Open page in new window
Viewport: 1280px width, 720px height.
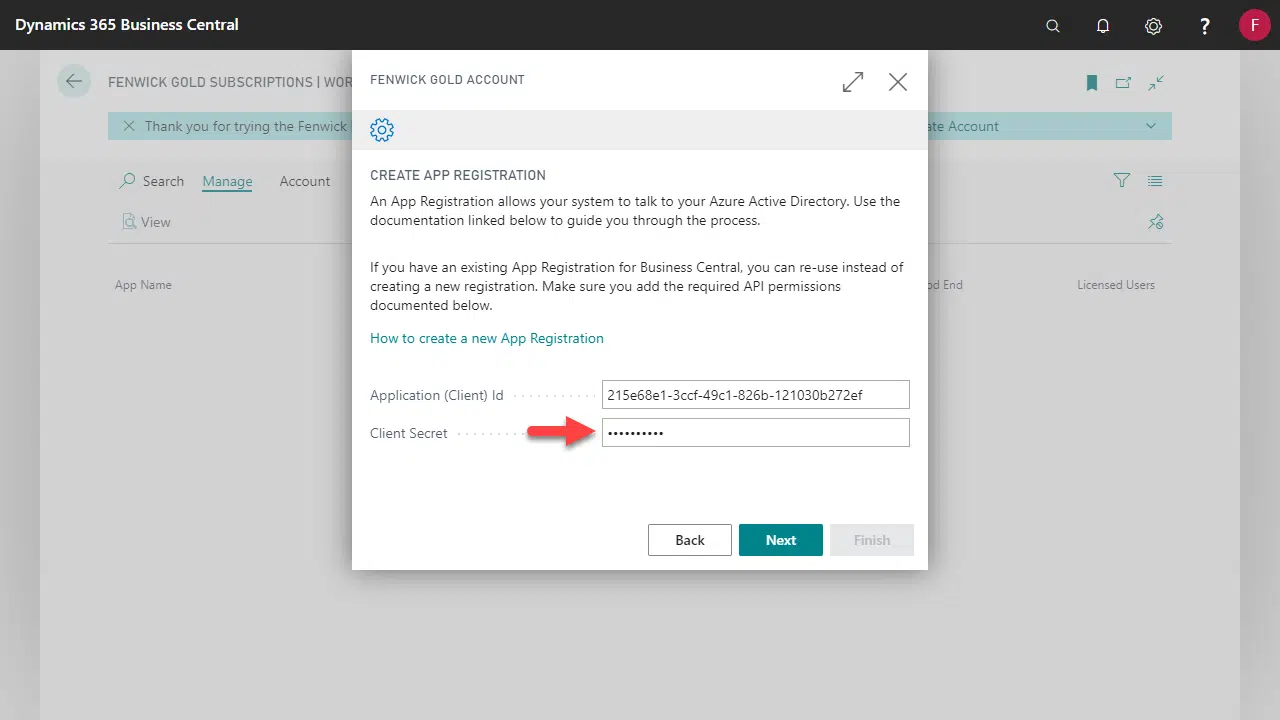coord(1123,83)
